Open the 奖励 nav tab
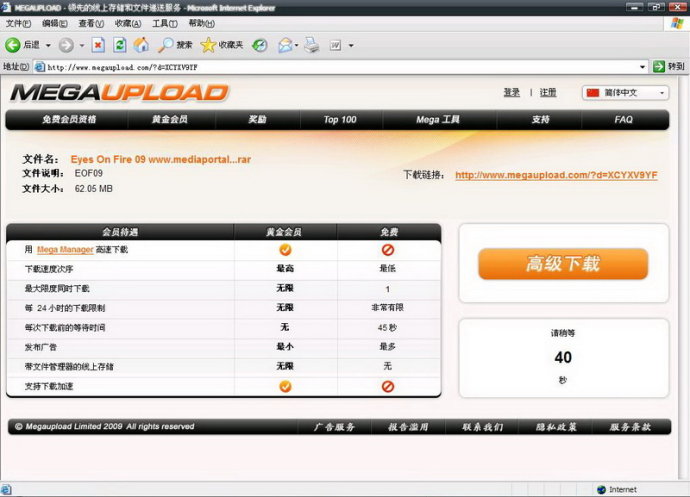This screenshot has height=497, width=690. 257,119
